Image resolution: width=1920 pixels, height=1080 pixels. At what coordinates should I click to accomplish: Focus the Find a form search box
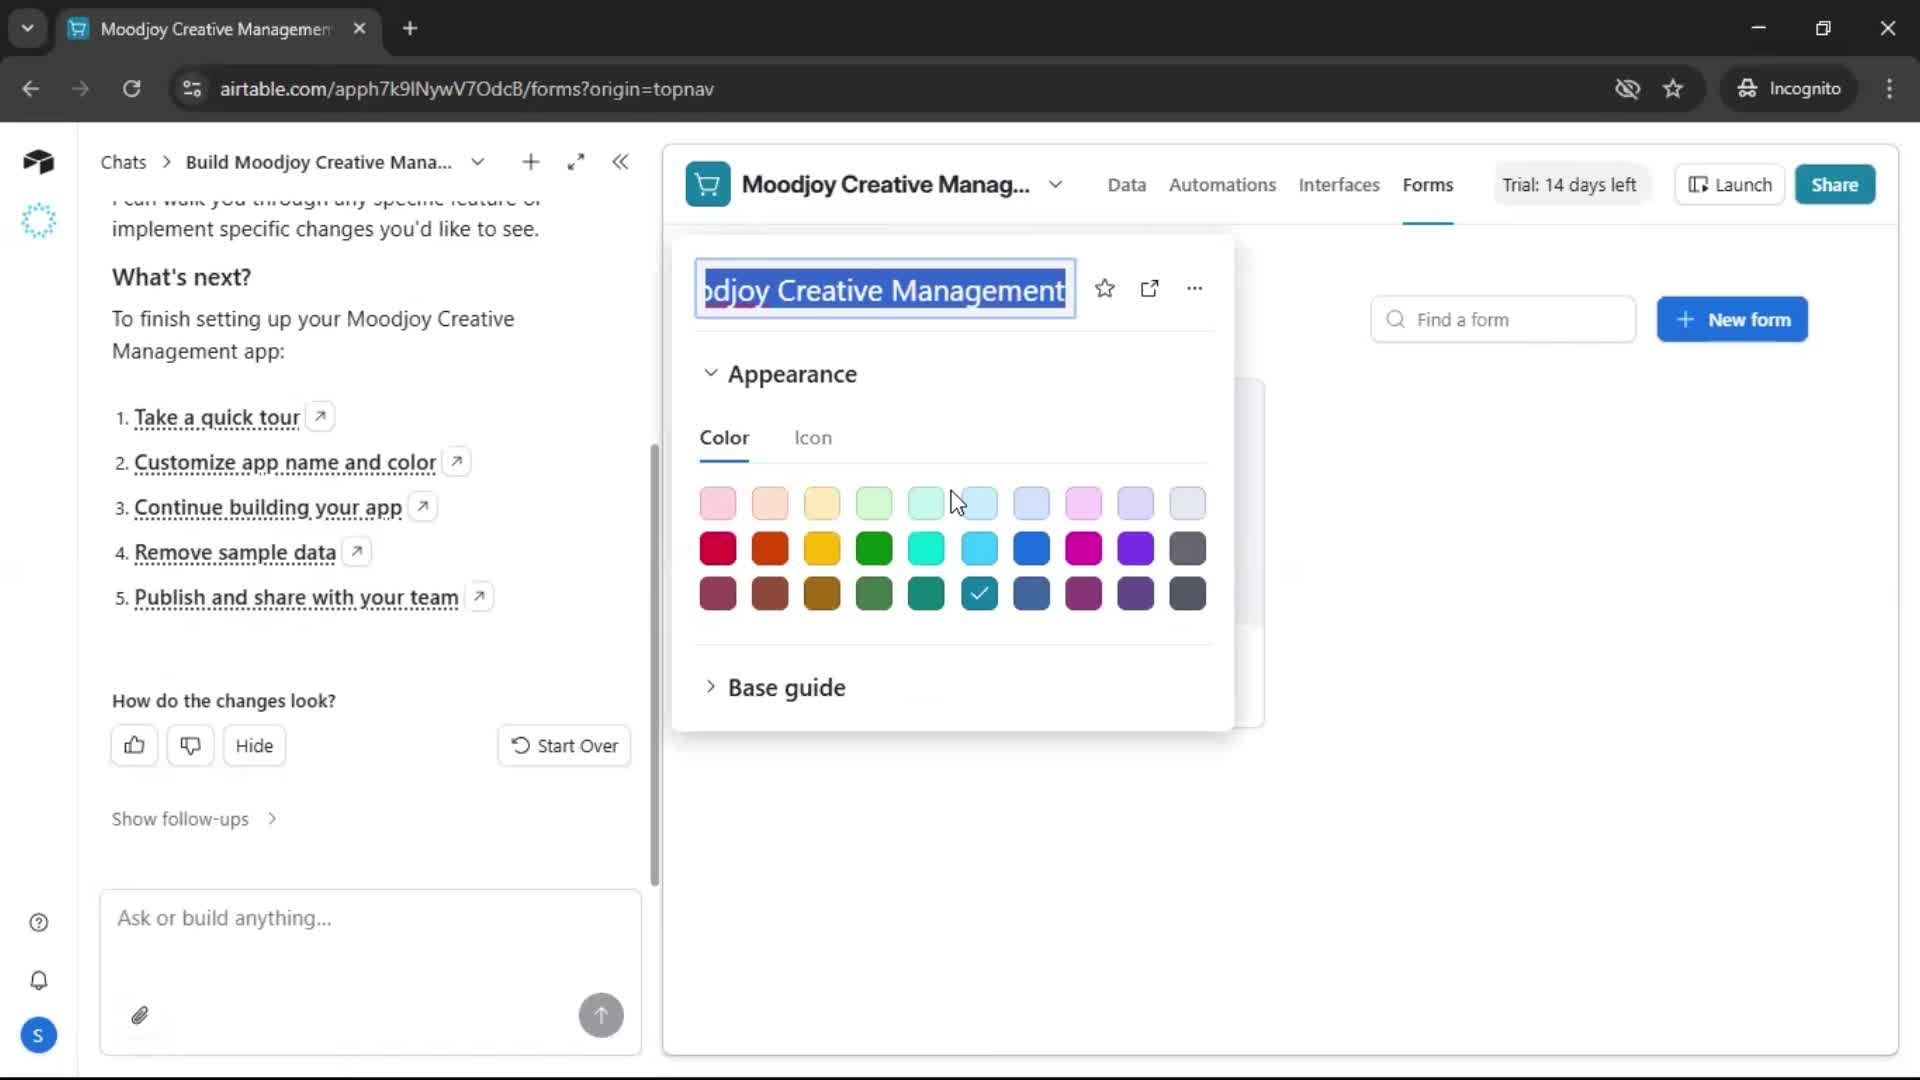pyautogui.click(x=1503, y=320)
